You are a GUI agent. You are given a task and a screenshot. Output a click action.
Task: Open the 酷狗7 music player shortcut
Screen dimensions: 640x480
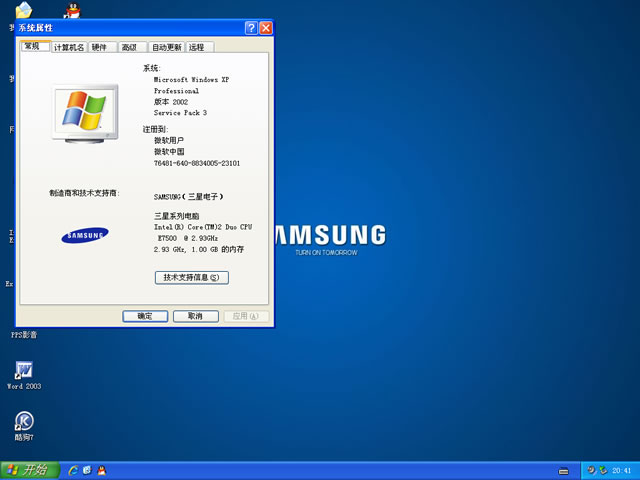[x=23, y=422]
